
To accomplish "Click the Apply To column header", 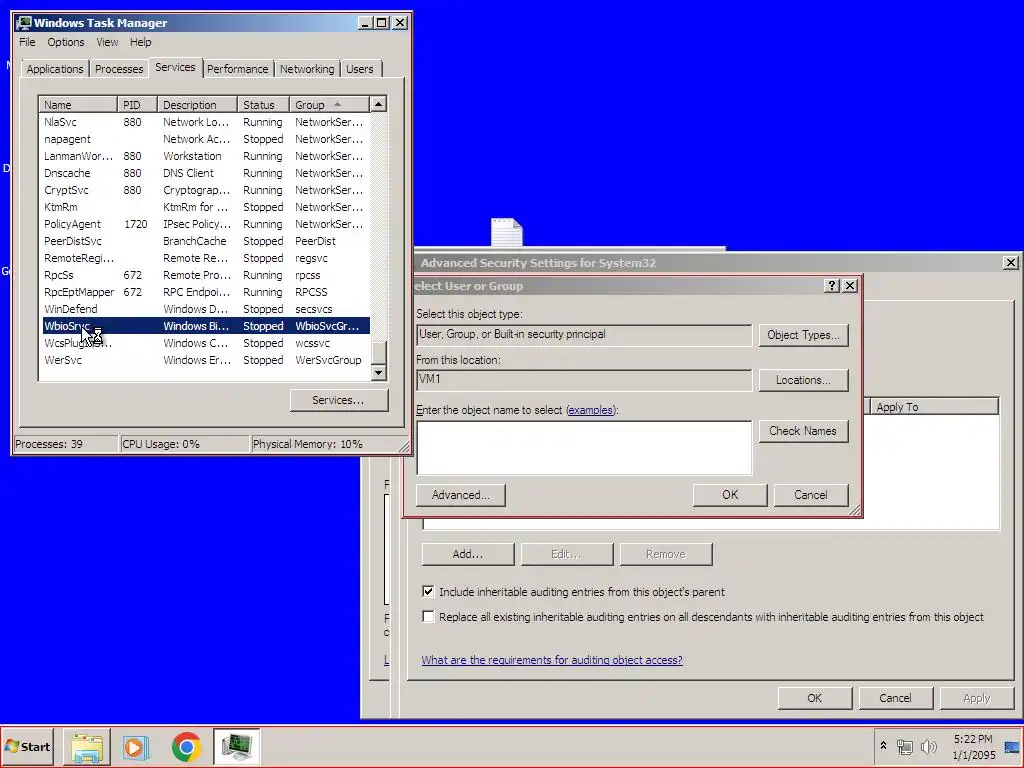I will coord(934,407).
